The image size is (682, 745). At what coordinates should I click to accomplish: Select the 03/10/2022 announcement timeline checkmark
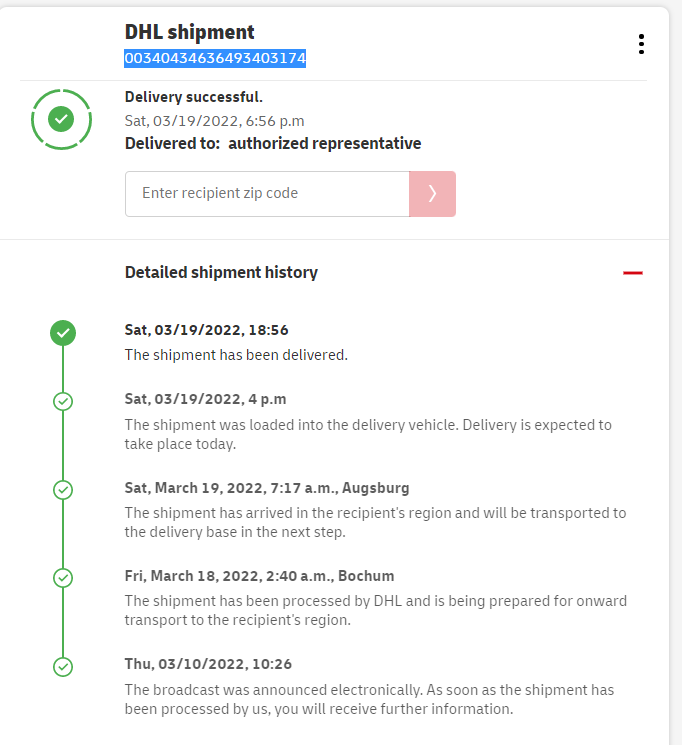tap(63, 666)
